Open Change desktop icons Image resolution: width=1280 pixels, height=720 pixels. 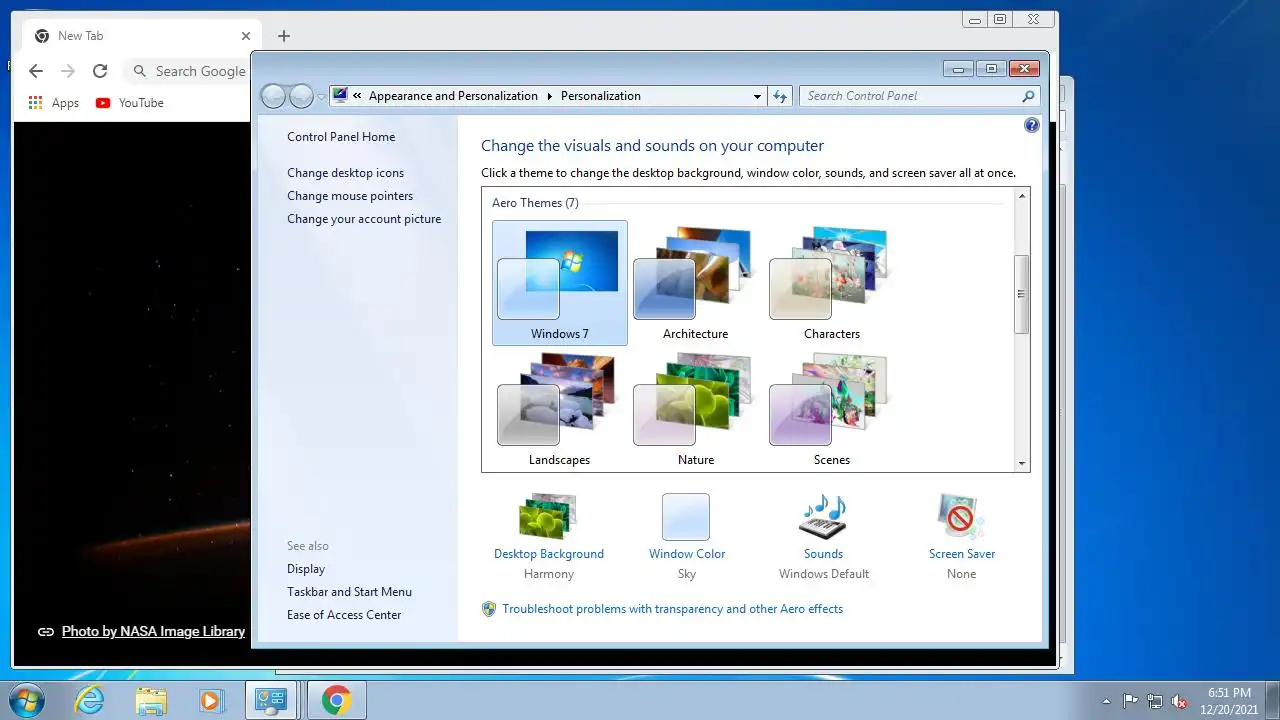345,173
